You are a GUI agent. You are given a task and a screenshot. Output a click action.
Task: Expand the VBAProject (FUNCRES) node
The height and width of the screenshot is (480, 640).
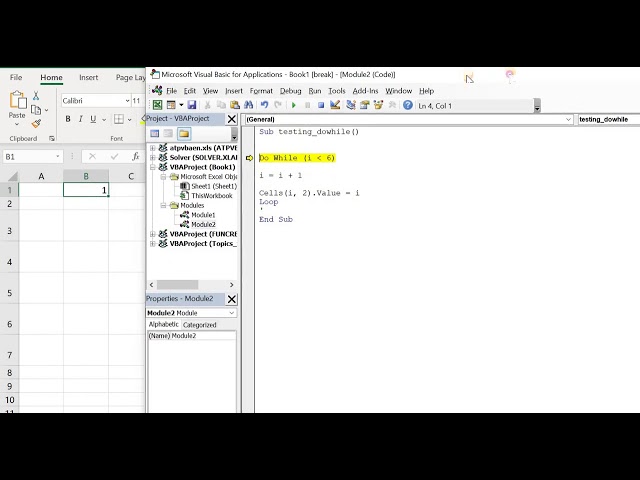[x=152, y=234]
